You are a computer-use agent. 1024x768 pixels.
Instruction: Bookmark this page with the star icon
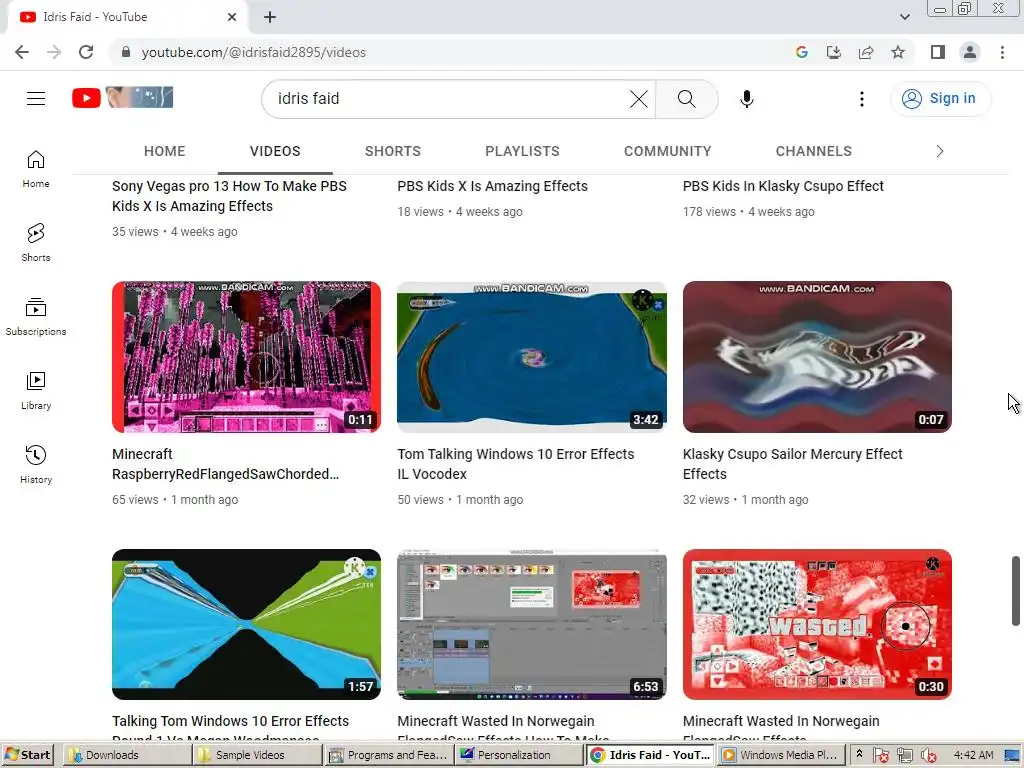pyautogui.click(x=898, y=52)
